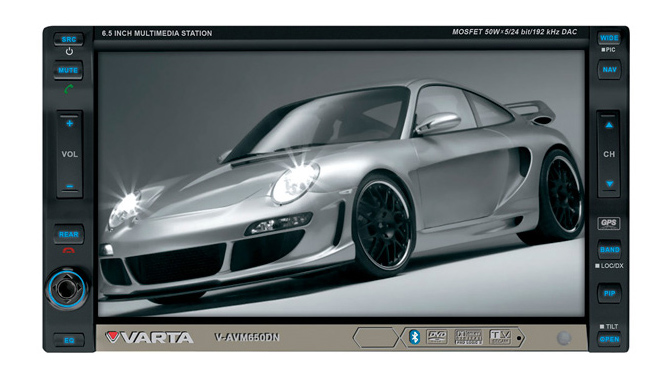Image resolution: width=669 pixels, height=373 pixels.
Task: Decrease volume with the minus button
Action: [70, 186]
